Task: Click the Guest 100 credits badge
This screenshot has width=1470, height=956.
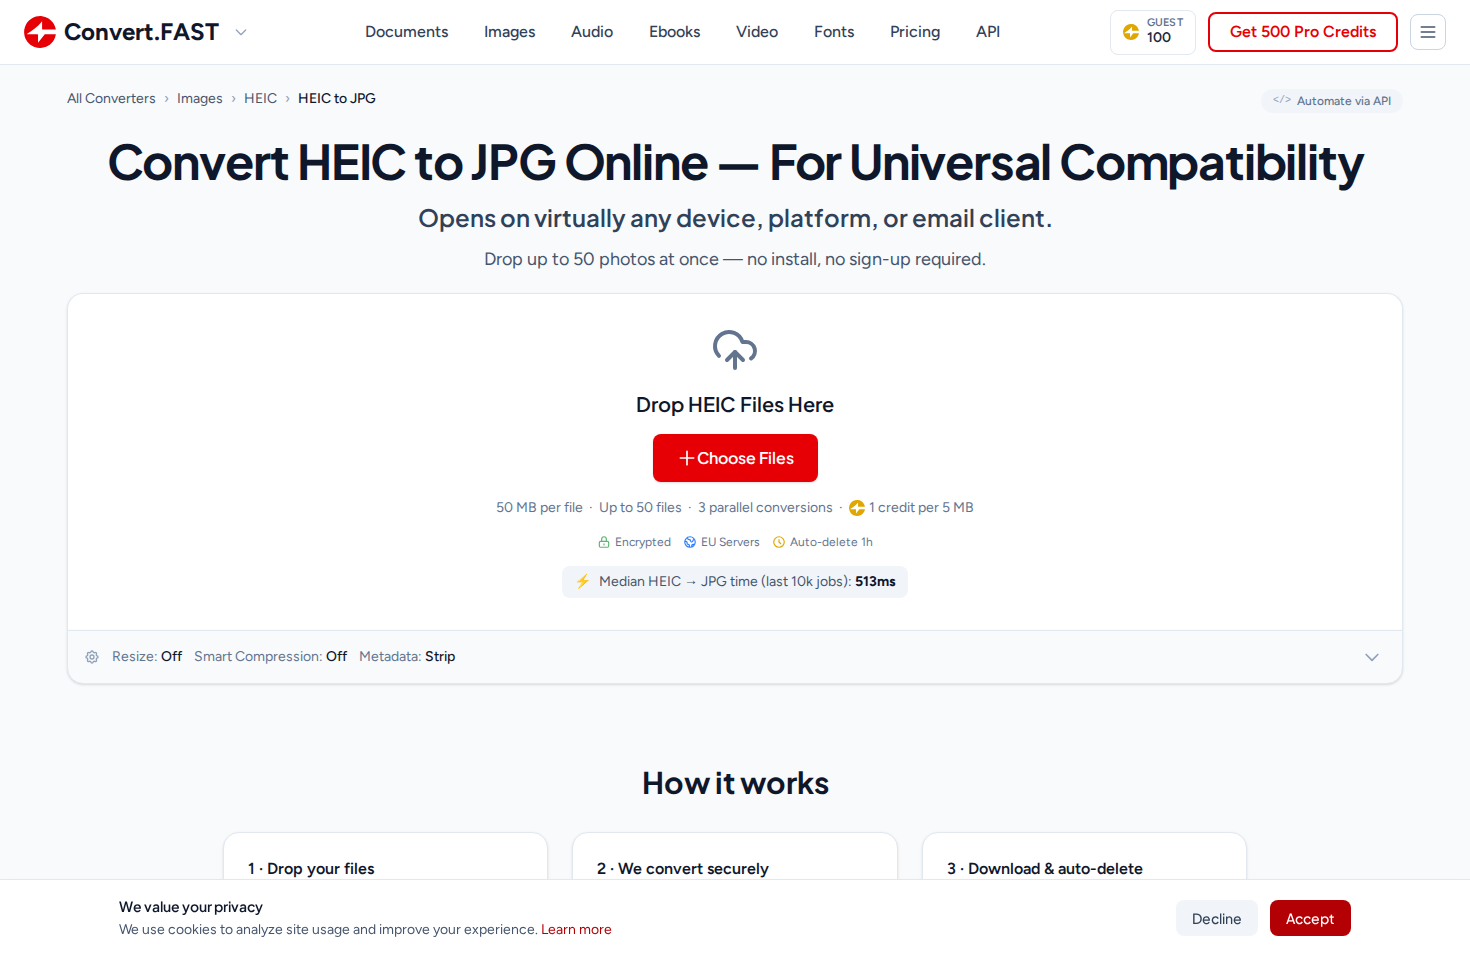Action: [1153, 32]
